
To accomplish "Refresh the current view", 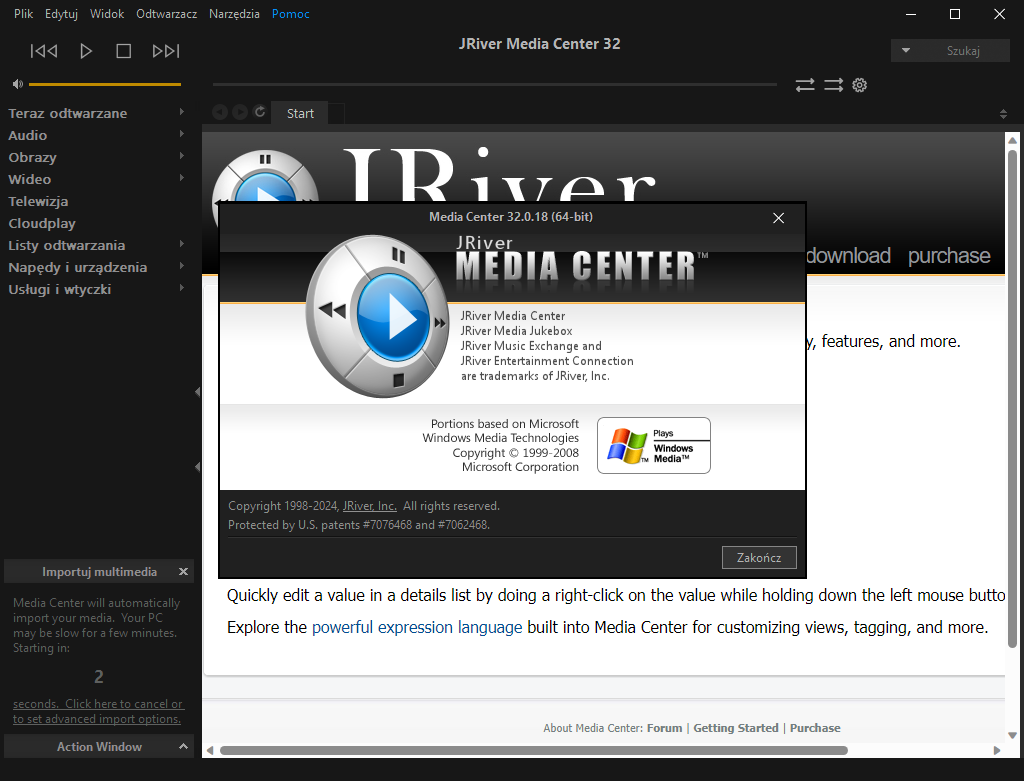I will pyautogui.click(x=260, y=112).
